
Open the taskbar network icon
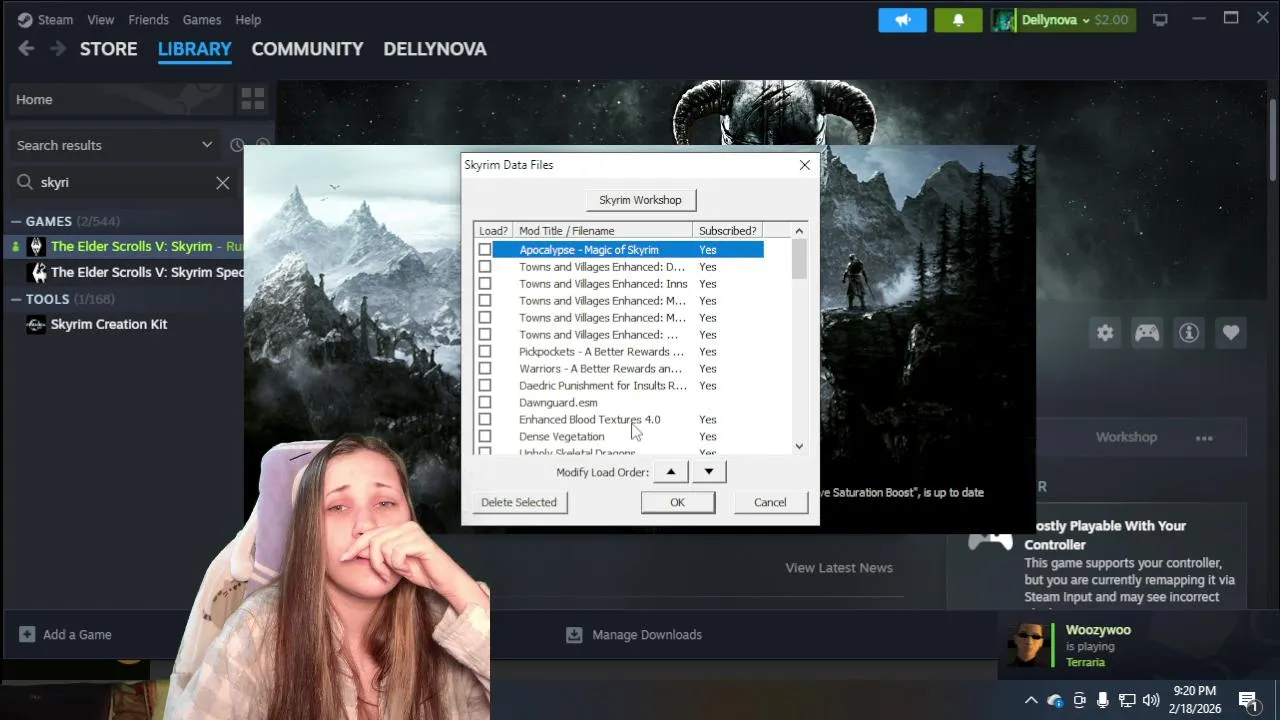(1127, 700)
